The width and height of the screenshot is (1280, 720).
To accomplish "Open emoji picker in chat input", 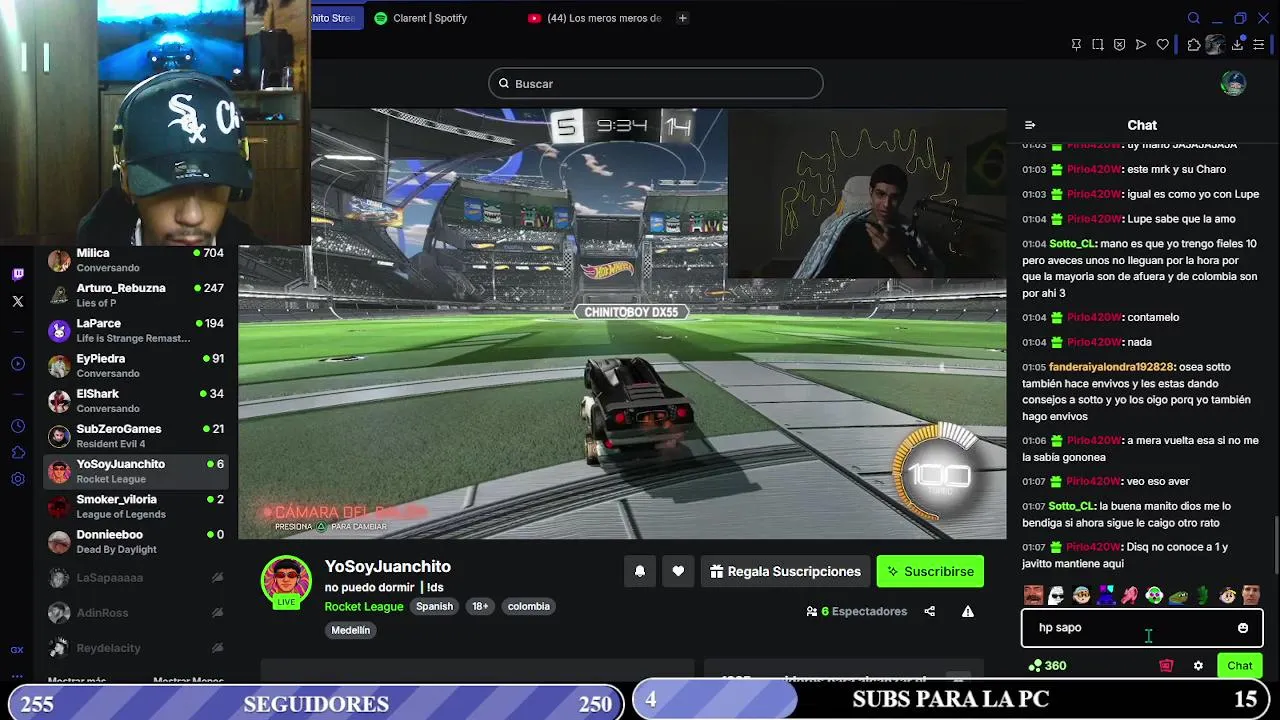I will pyautogui.click(x=1243, y=628).
